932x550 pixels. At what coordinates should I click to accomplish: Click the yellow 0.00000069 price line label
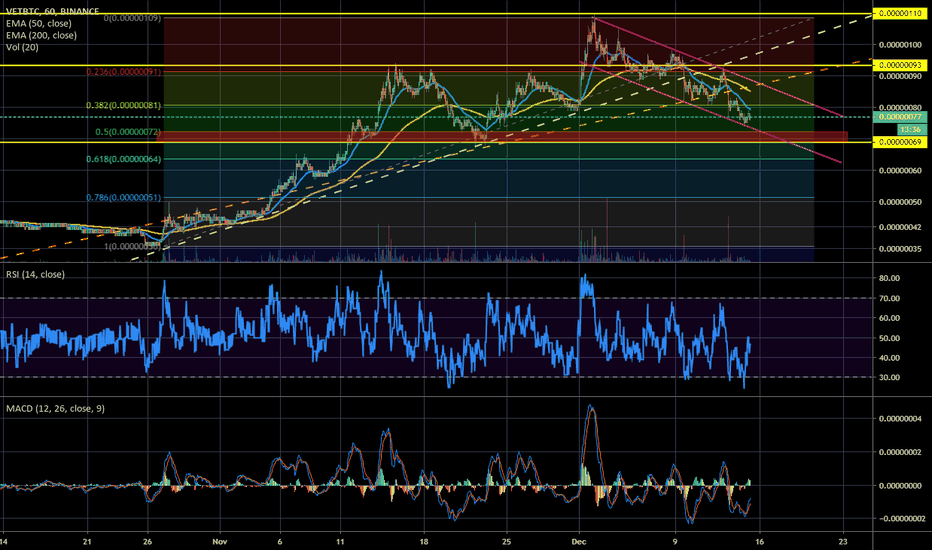[900, 142]
